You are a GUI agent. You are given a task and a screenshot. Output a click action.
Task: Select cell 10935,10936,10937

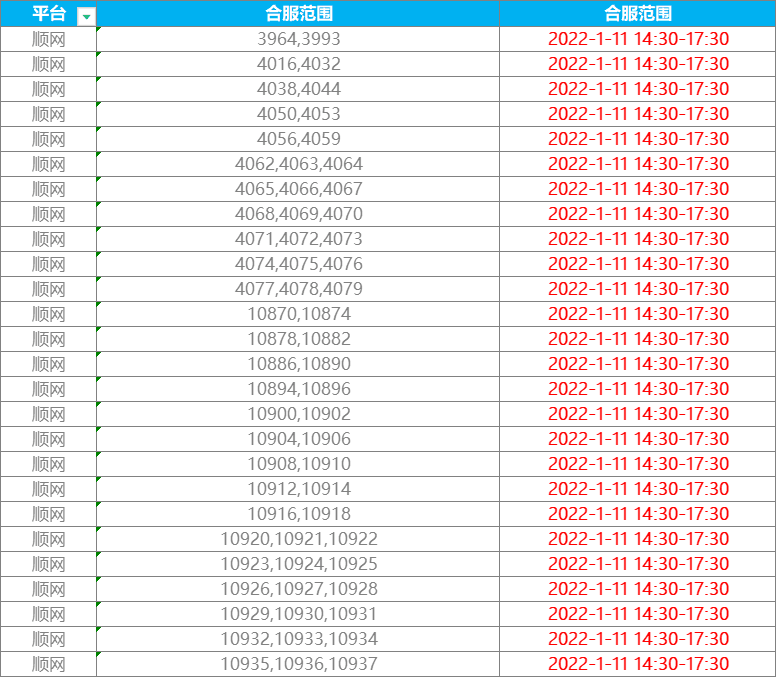point(298,664)
